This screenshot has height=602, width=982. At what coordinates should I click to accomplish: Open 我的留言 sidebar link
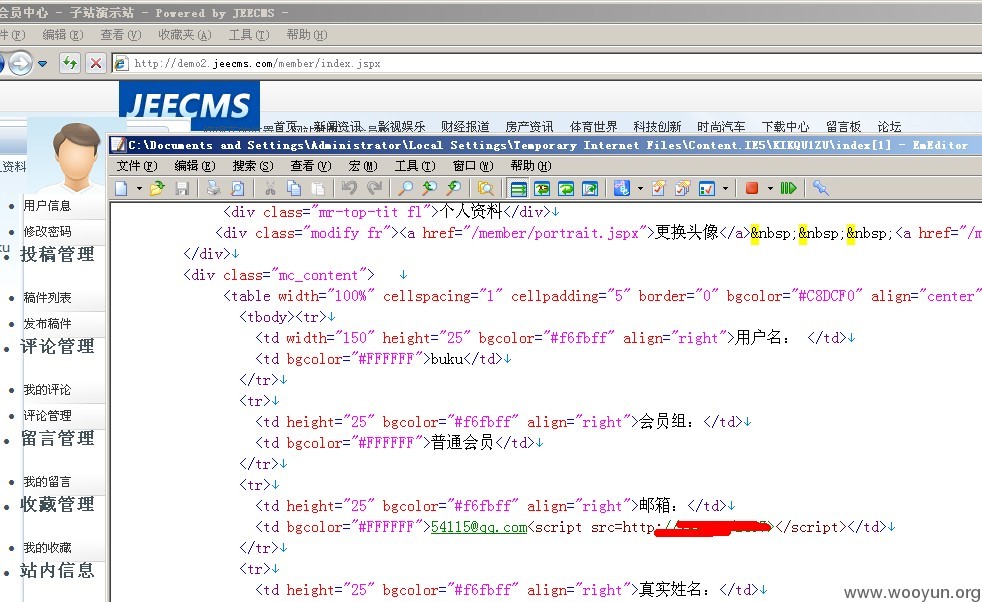pos(47,482)
